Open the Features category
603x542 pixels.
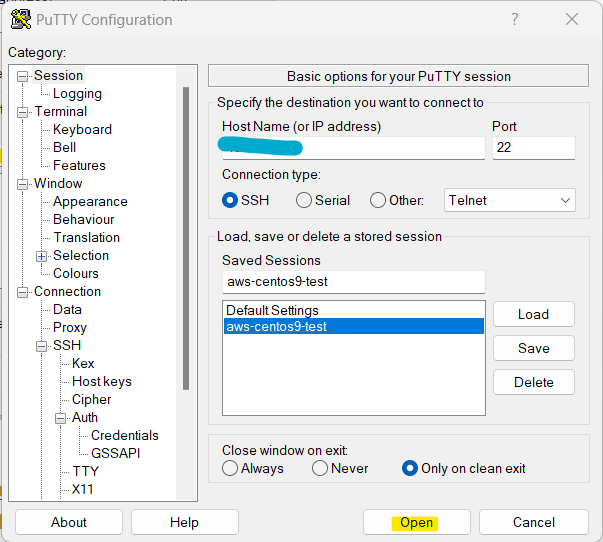point(79,165)
